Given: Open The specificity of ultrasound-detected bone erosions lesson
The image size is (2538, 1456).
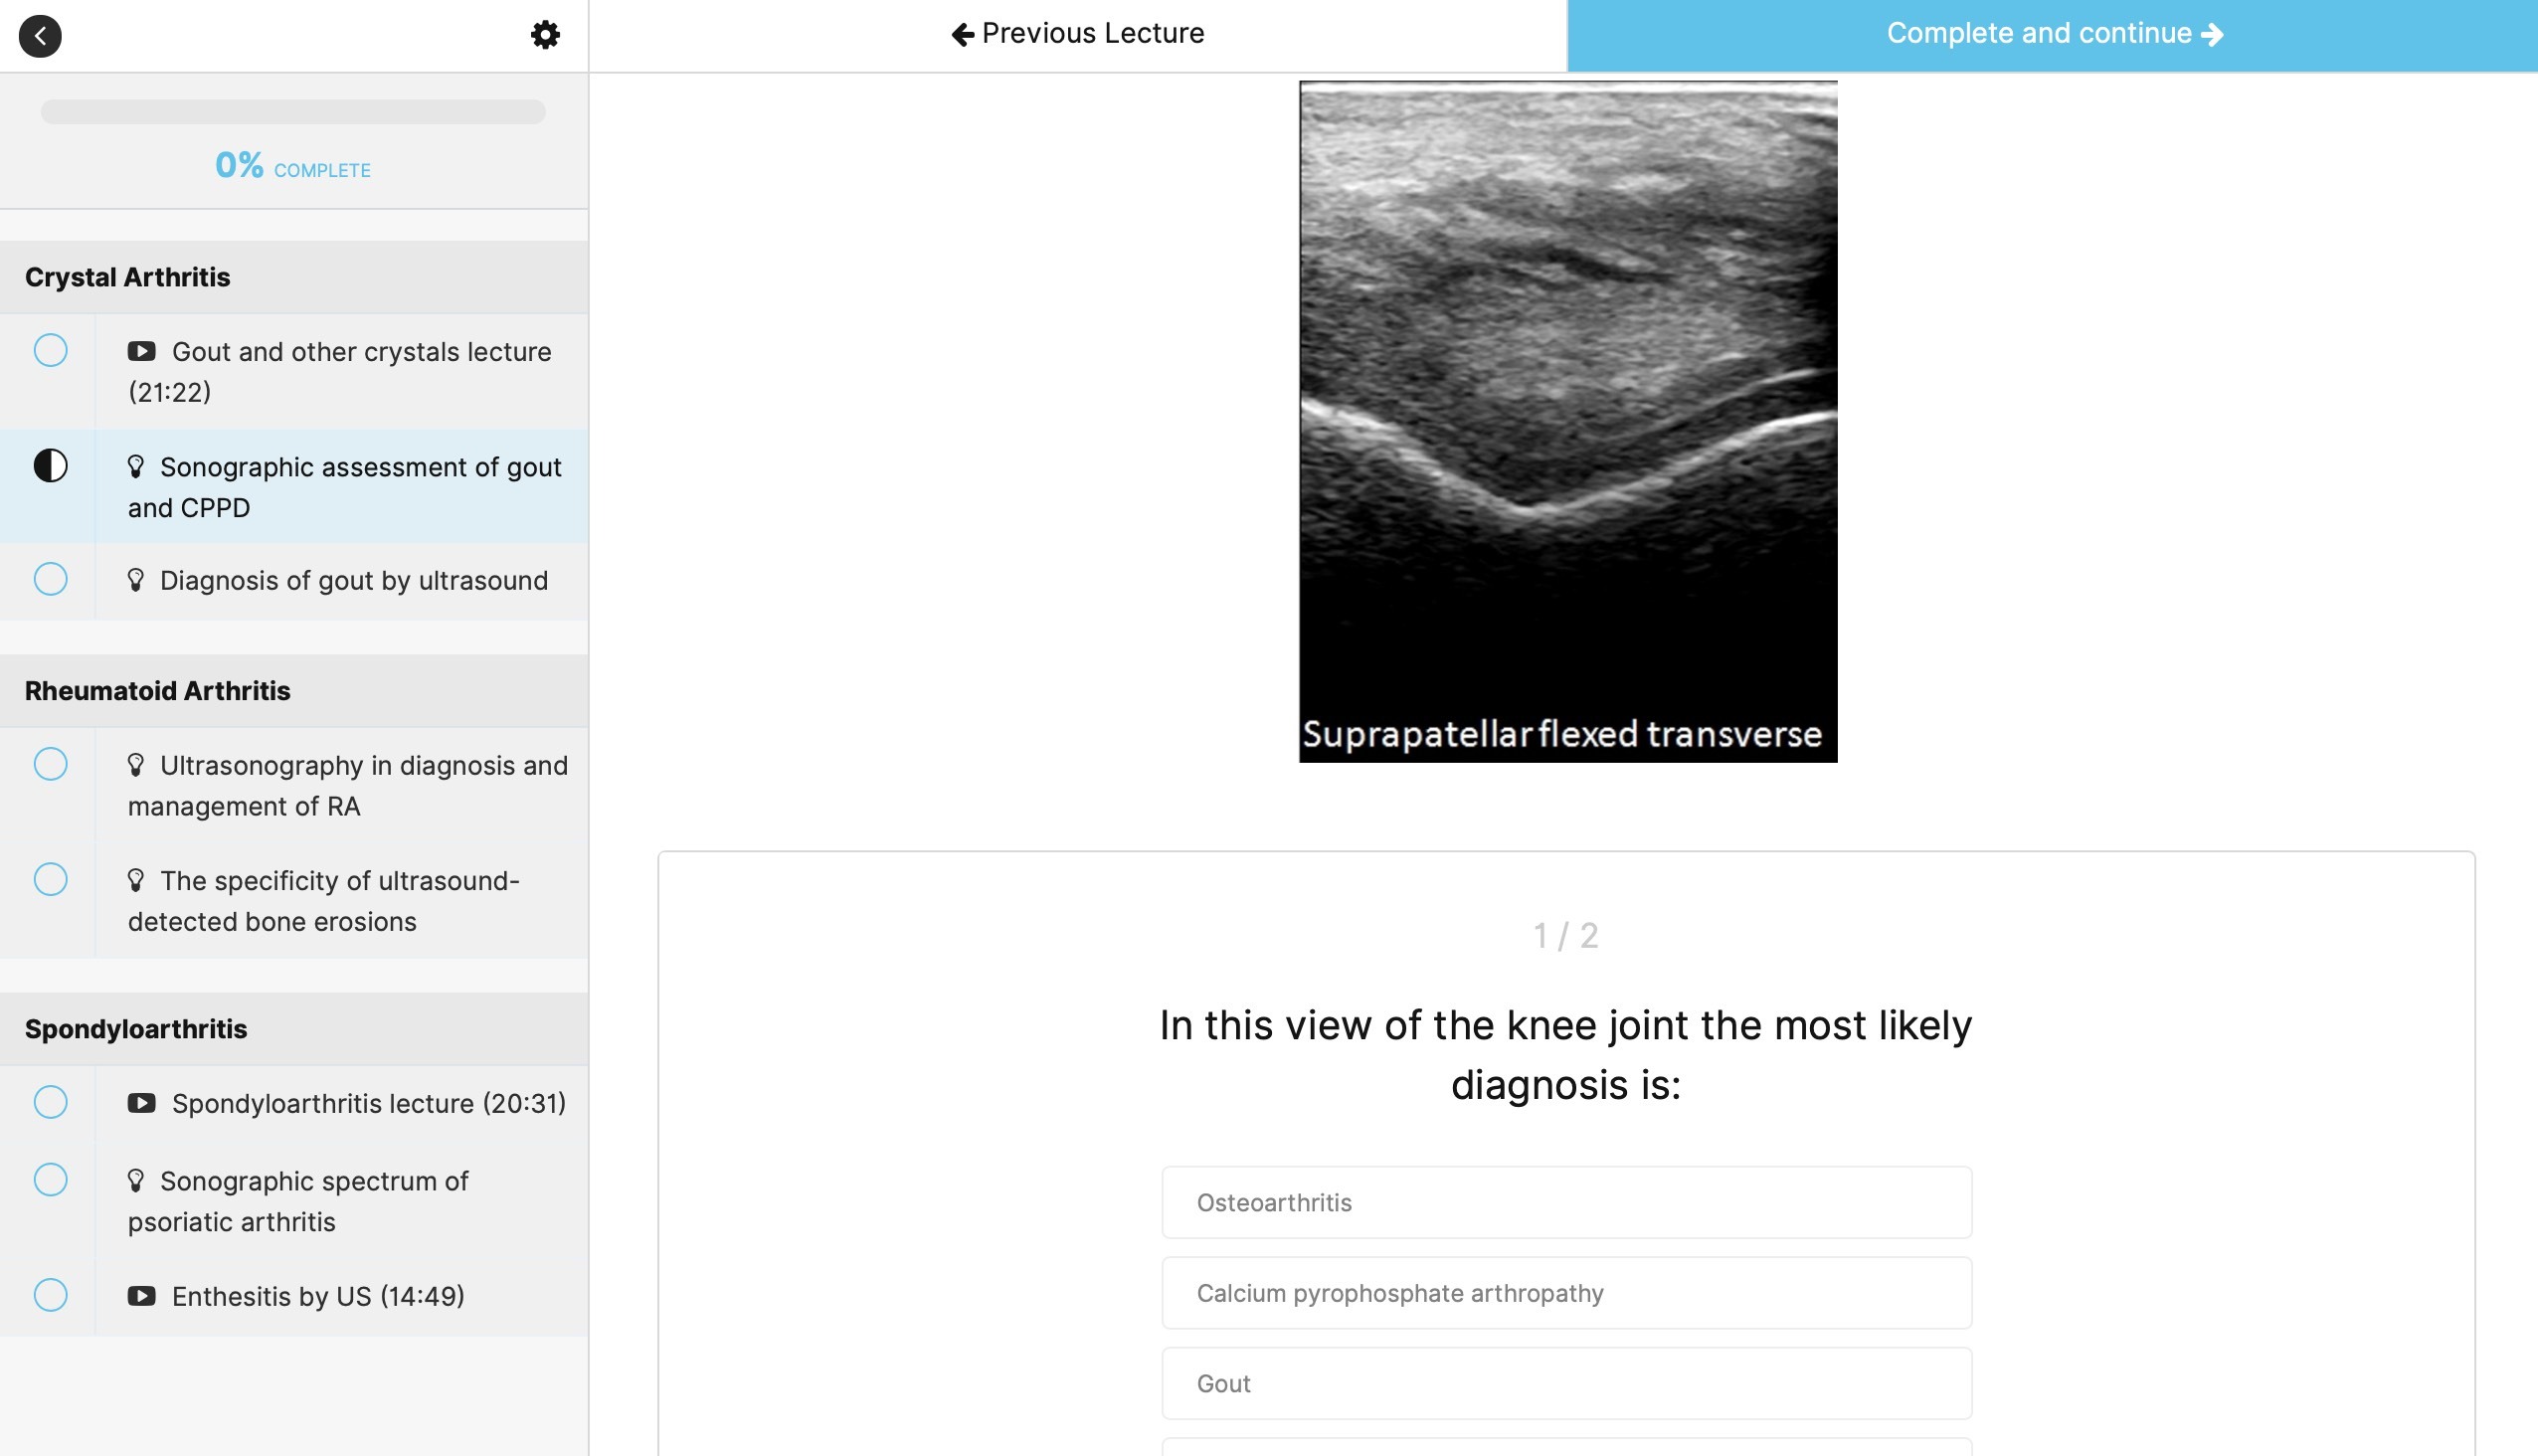Looking at the screenshot, I should click(x=340, y=900).
